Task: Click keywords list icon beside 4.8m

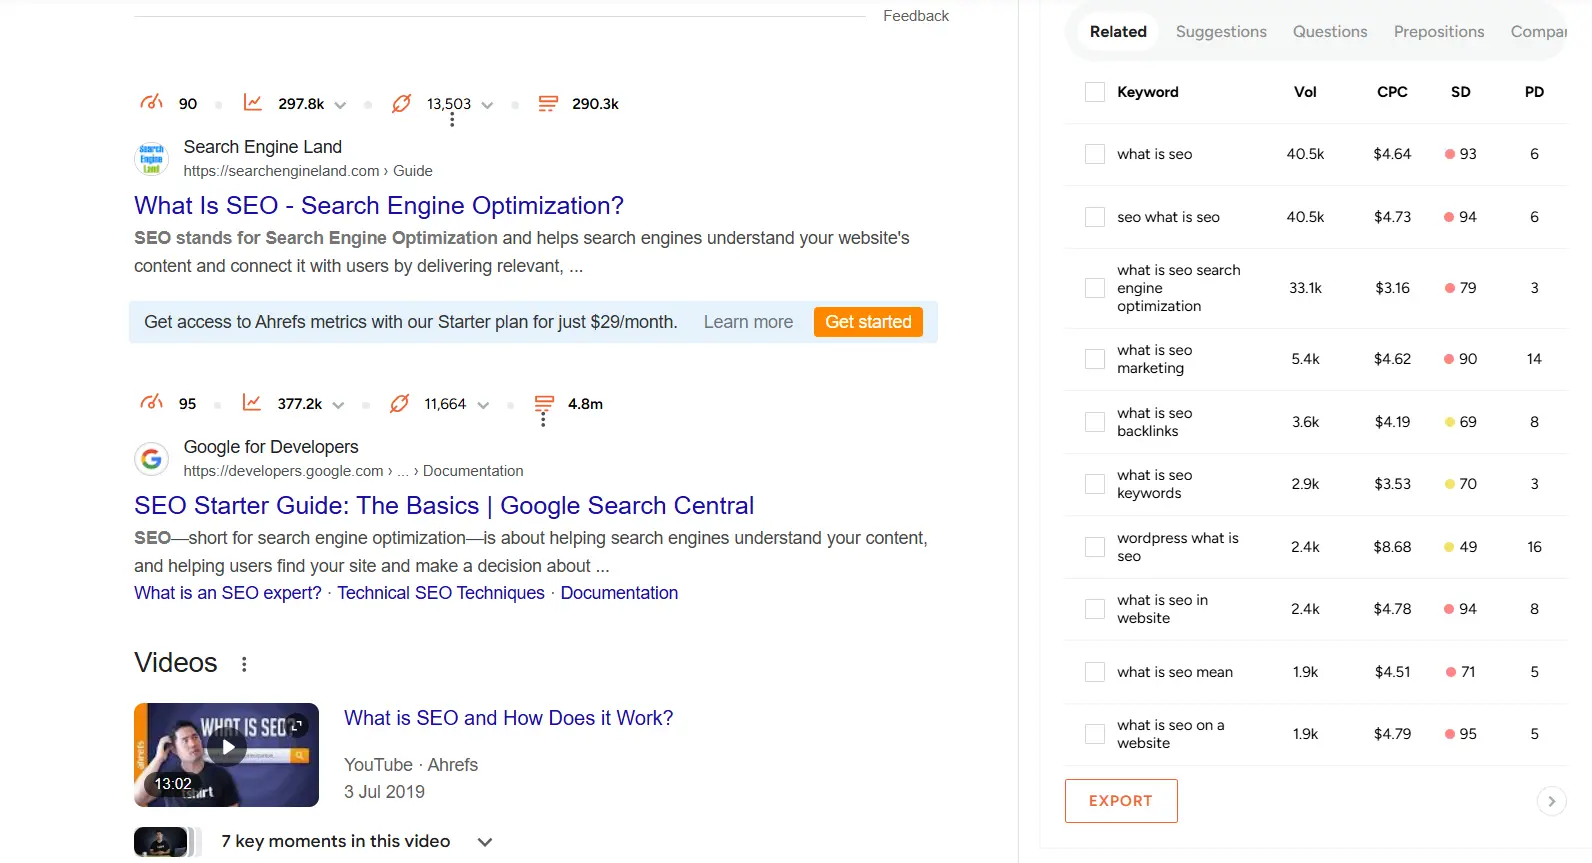Action: click(544, 403)
